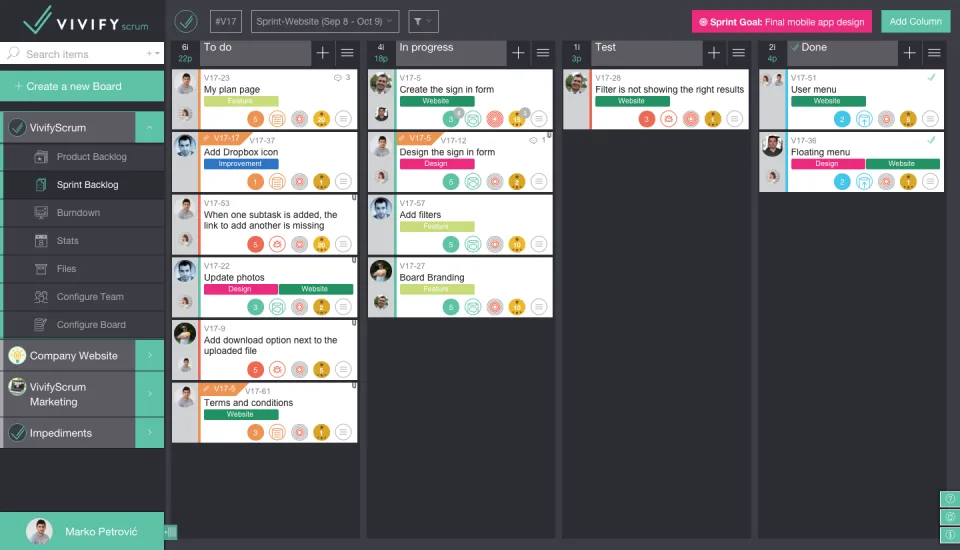Expand the Company Website board arrow
The height and width of the screenshot is (550, 960).
[149, 355]
